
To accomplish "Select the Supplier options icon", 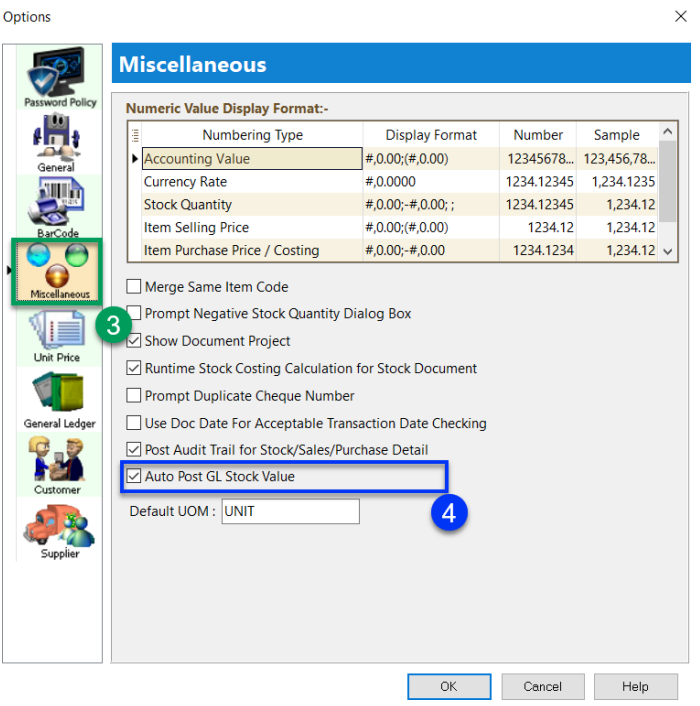I will click(59, 530).
